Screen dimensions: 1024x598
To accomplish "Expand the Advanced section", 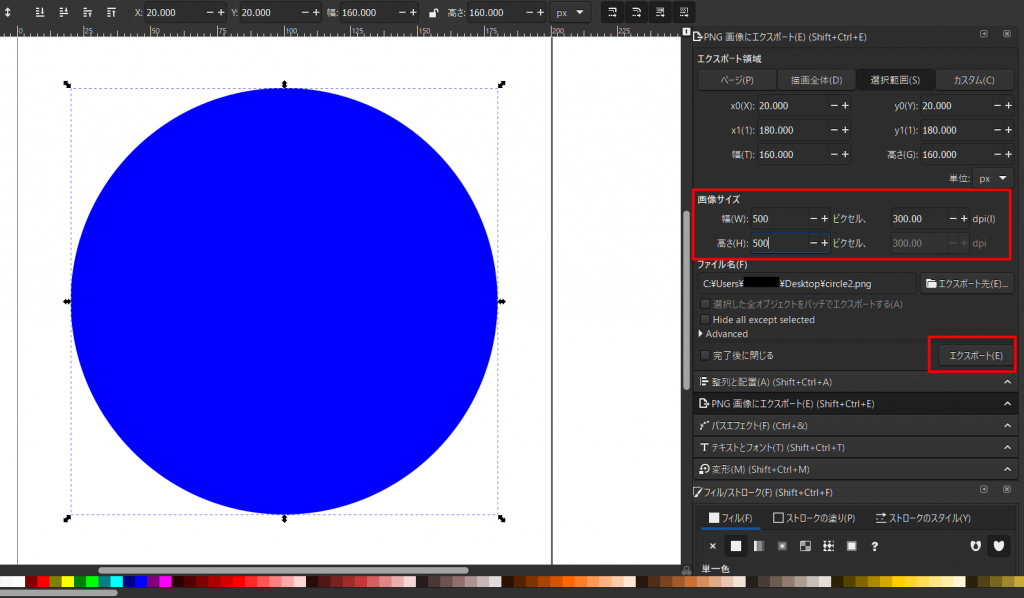I will coord(722,334).
